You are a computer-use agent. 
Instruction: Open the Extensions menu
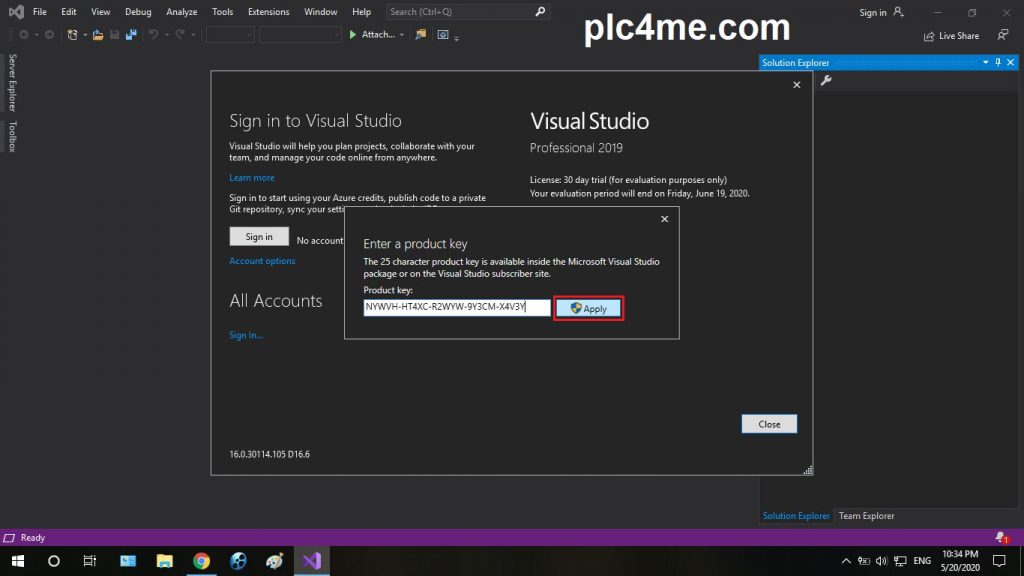click(270, 12)
